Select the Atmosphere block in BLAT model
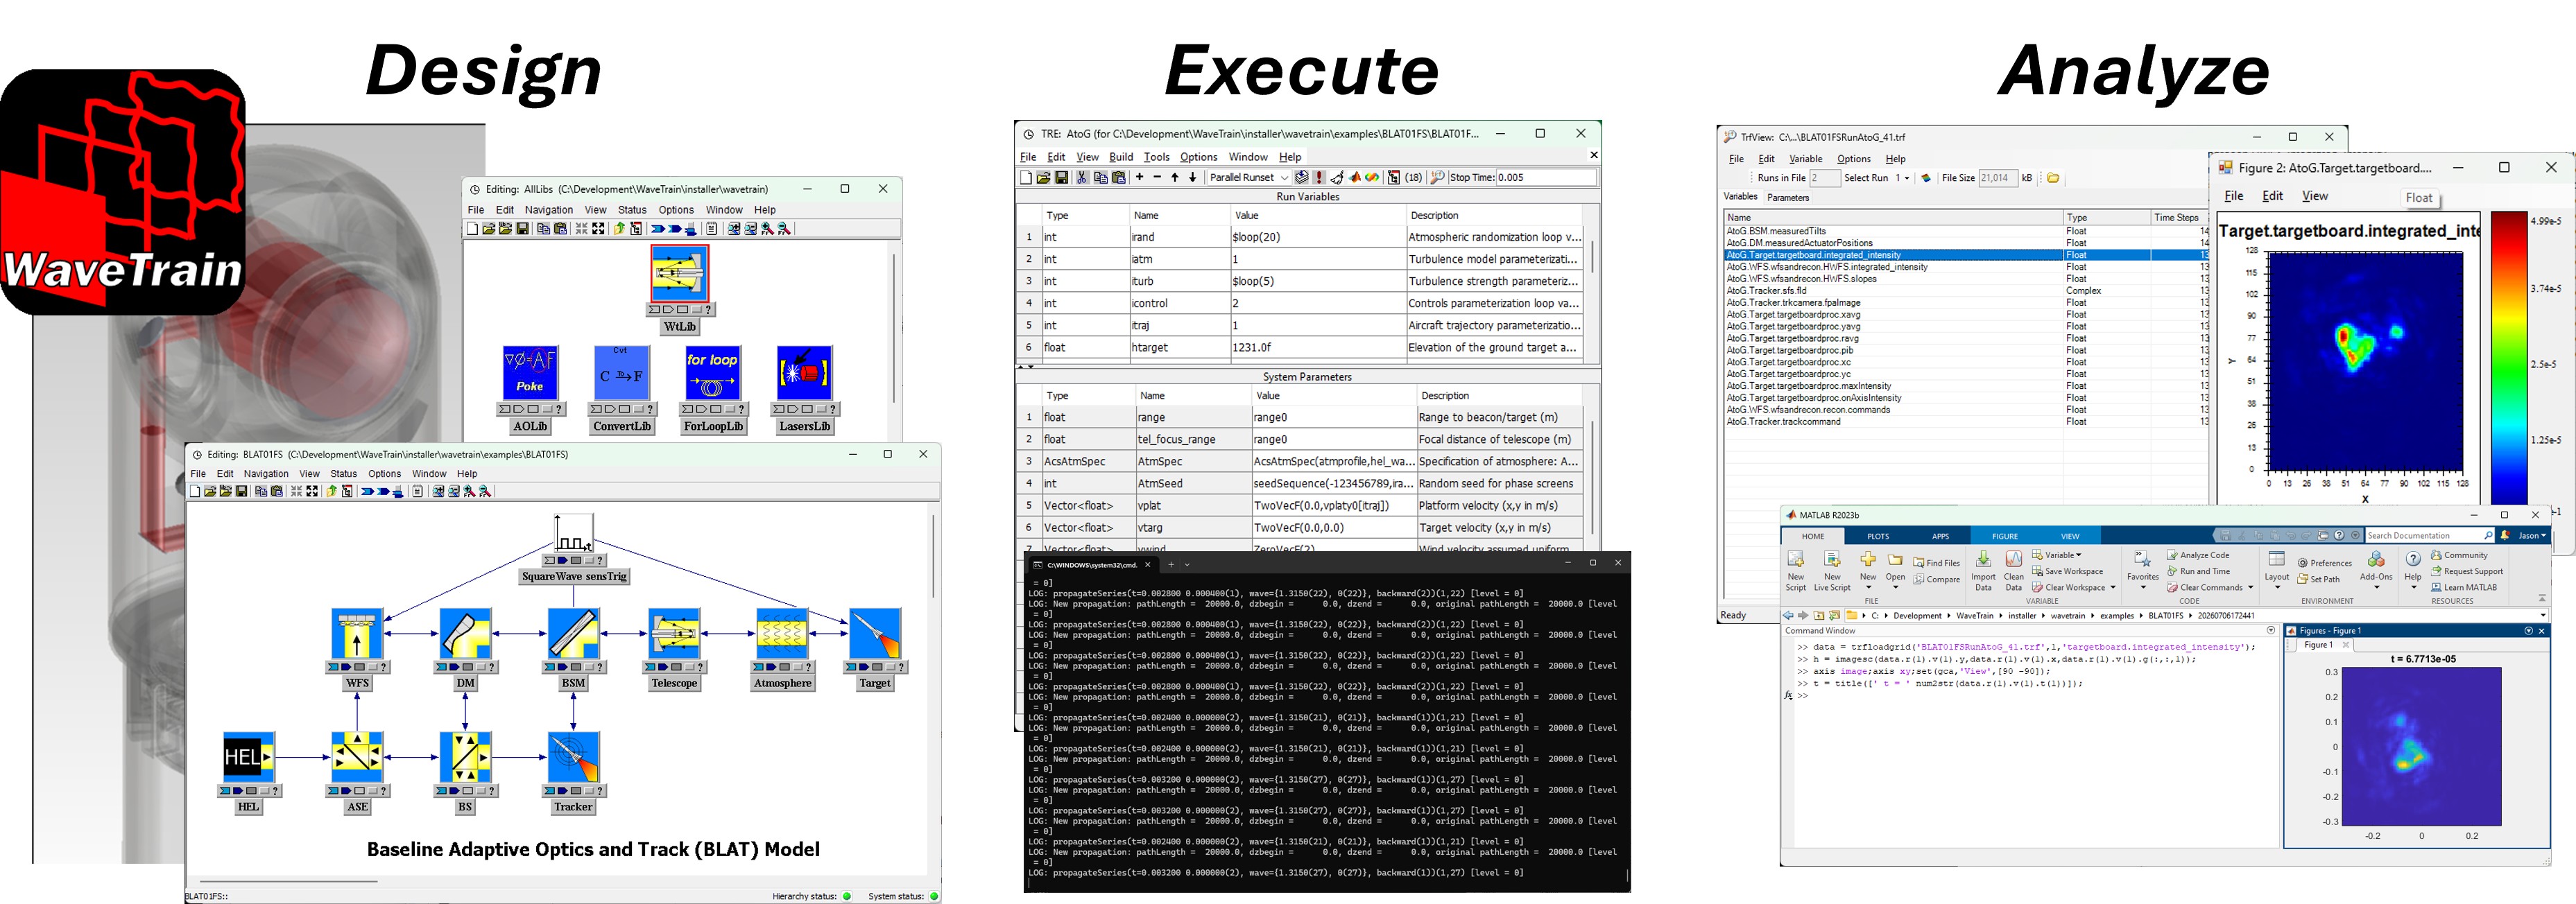 pyautogui.click(x=782, y=633)
